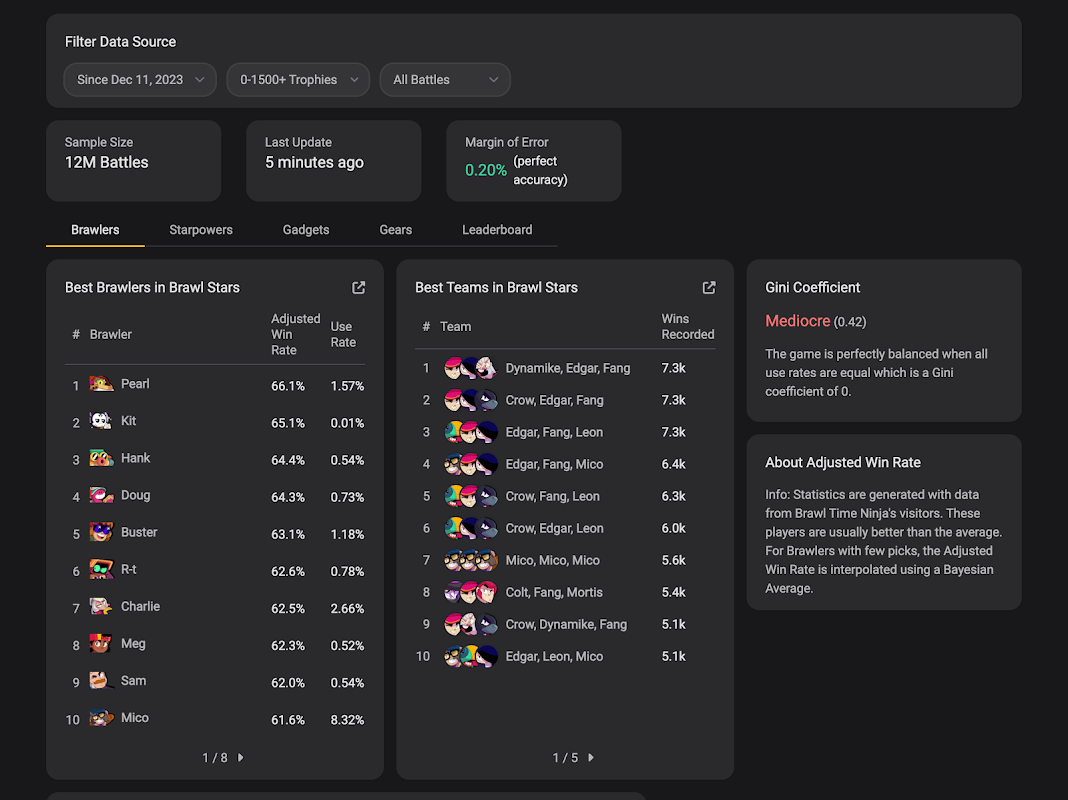This screenshot has width=1068, height=800.
Task: Go to next page of Best Teams
Action: click(591, 758)
